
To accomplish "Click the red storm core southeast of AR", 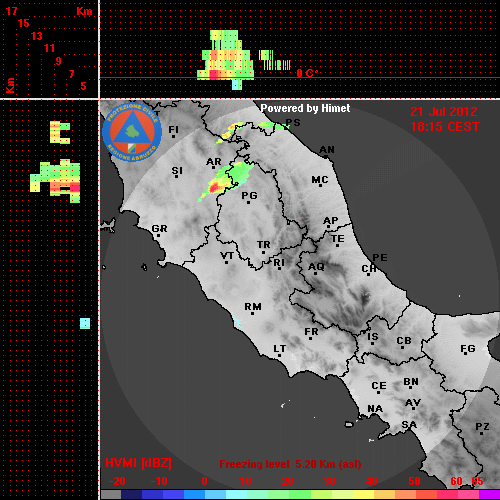I will [x=214, y=188].
